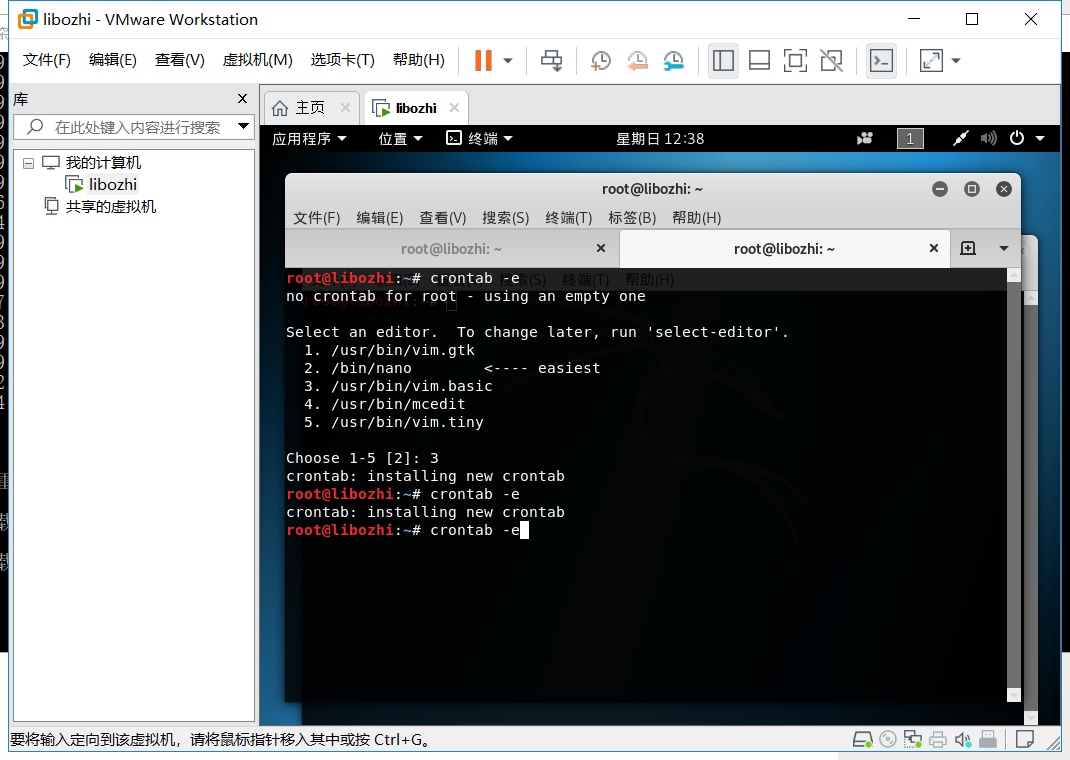Close the 主页 tab
The width and height of the screenshot is (1070, 760).
(345, 108)
